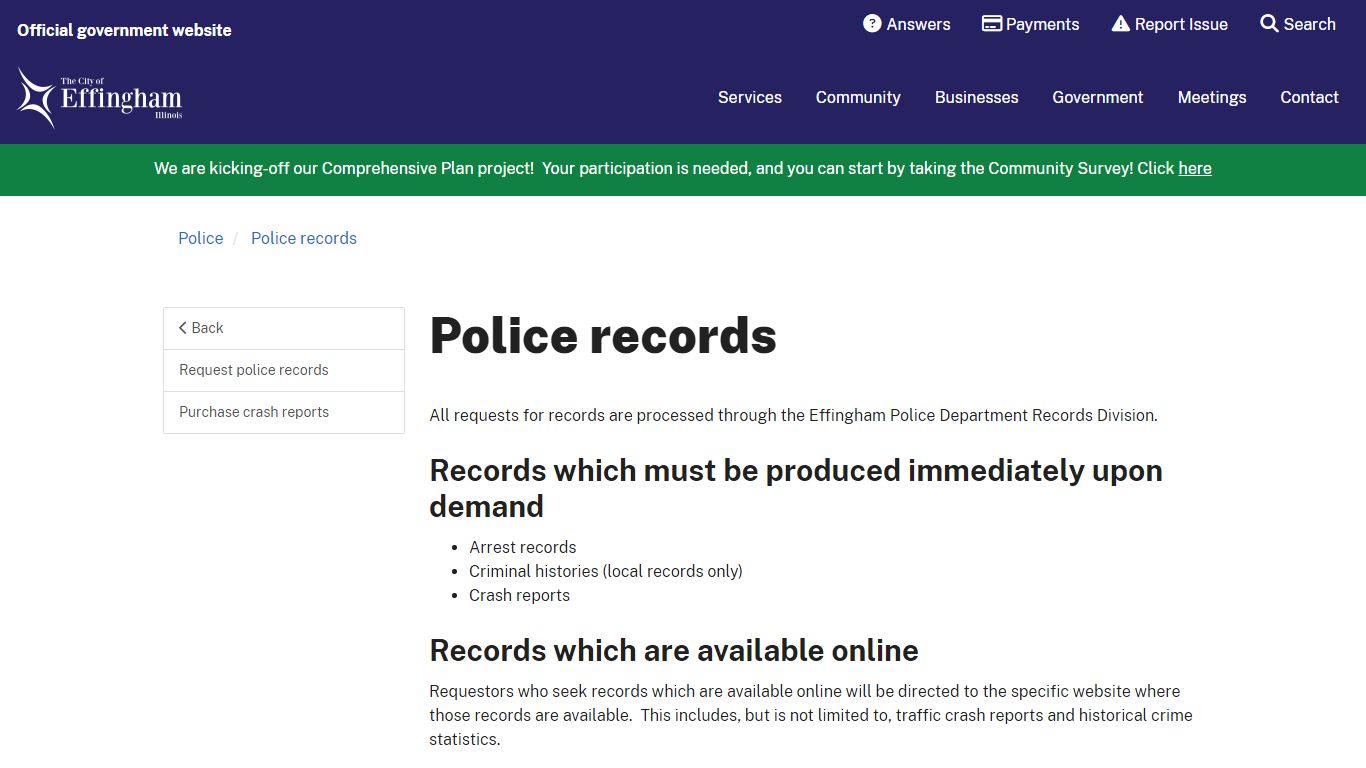Open Purchase crash reports sidebar item
Screen dimensions: 1366x768
pos(284,412)
